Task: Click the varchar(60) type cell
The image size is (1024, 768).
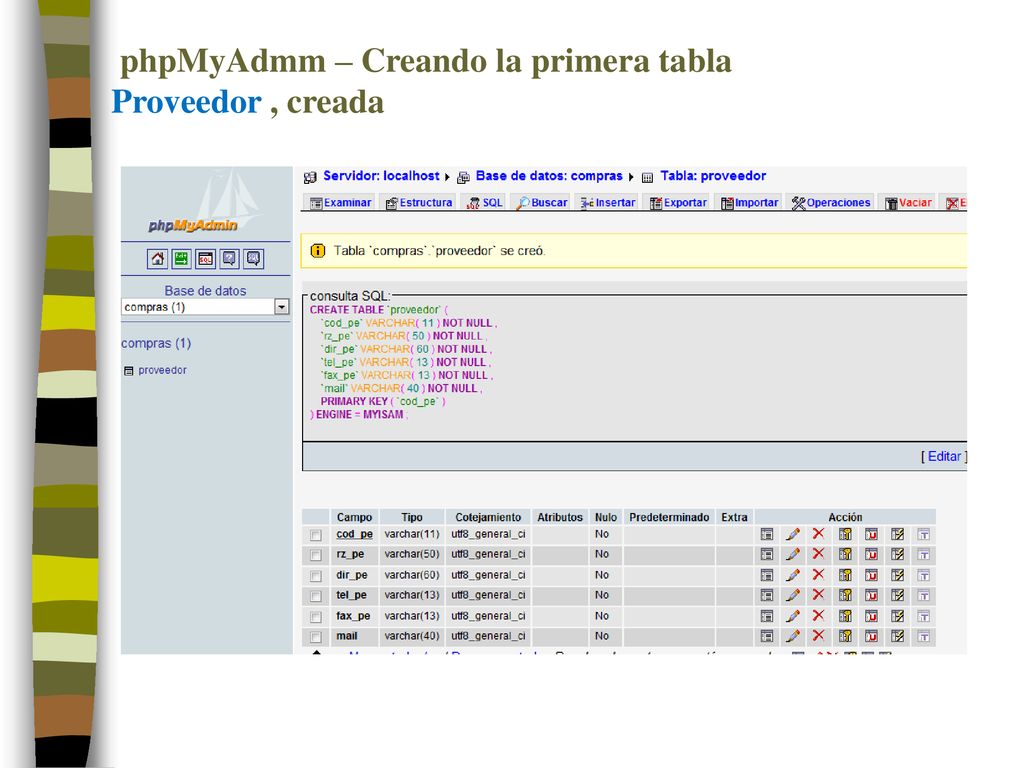Action: click(x=412, y=575)
